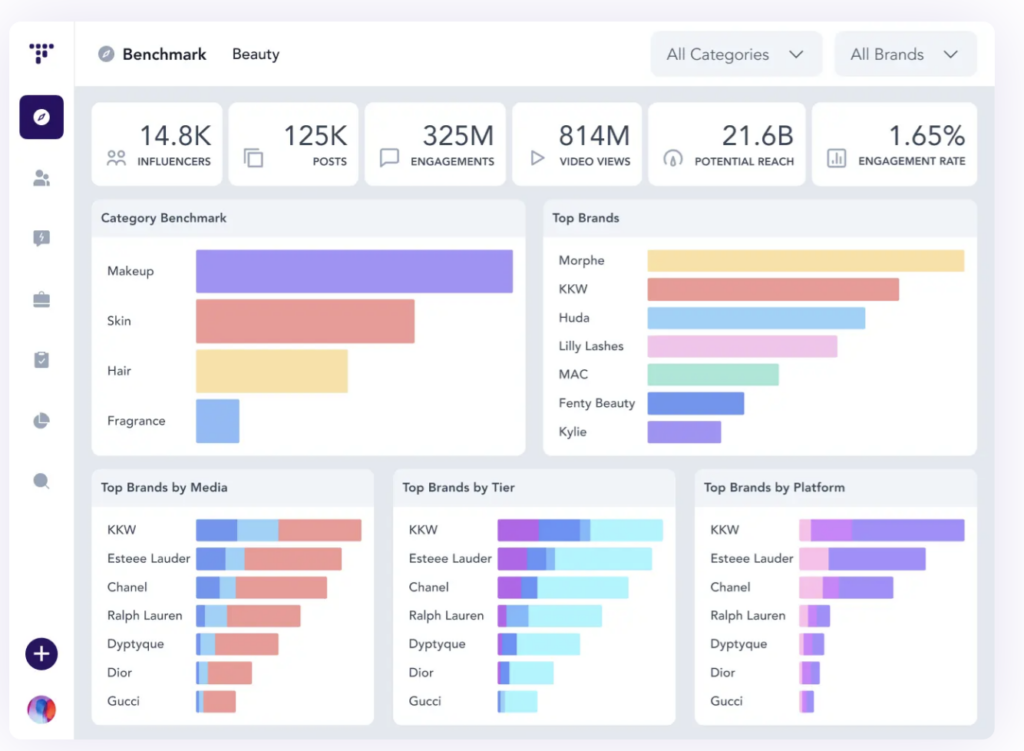Click the influencers people icon on stat card

(116, 158)
